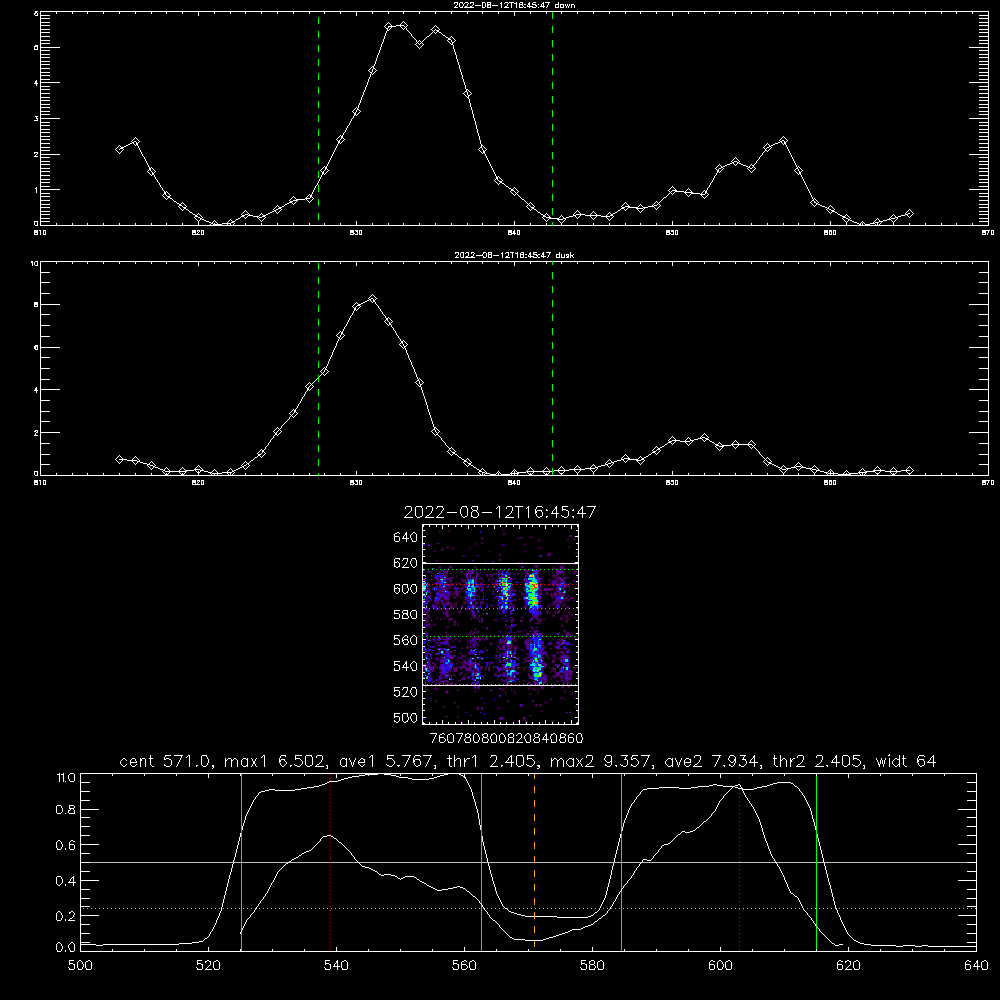Click x-axis label 520 of bottom plot
Image resolution: width=1000 pixels, height=1000 pixels.
(209, 966)
